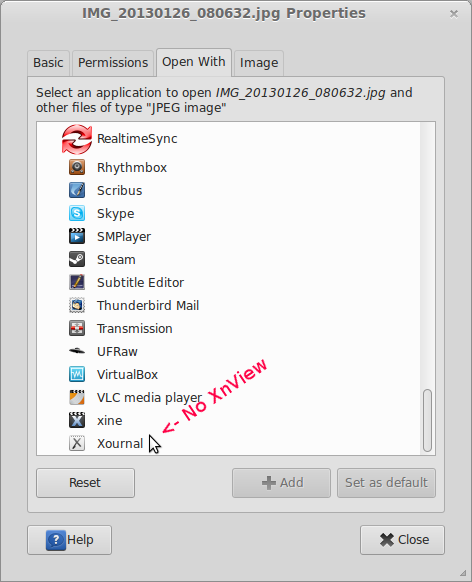The height and width of the screenshot is (582, 472).
Task: Select the Open With tab
Action: [194, 62]
